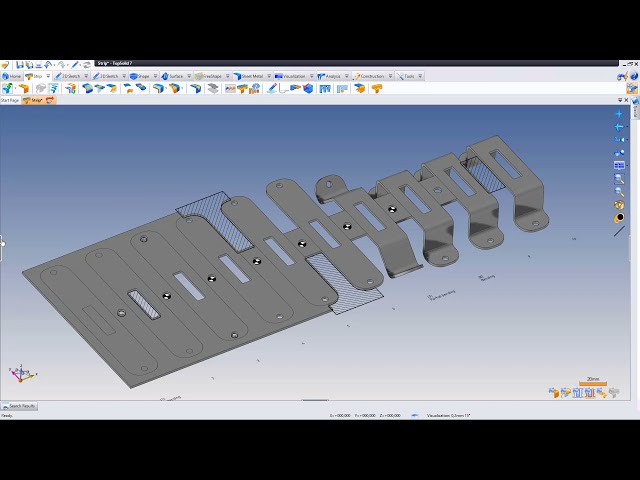Open the Tools tab dropdown arrow
Image resolution: width=640 pixels, height=480 pixels.
[x=420, y=76]
